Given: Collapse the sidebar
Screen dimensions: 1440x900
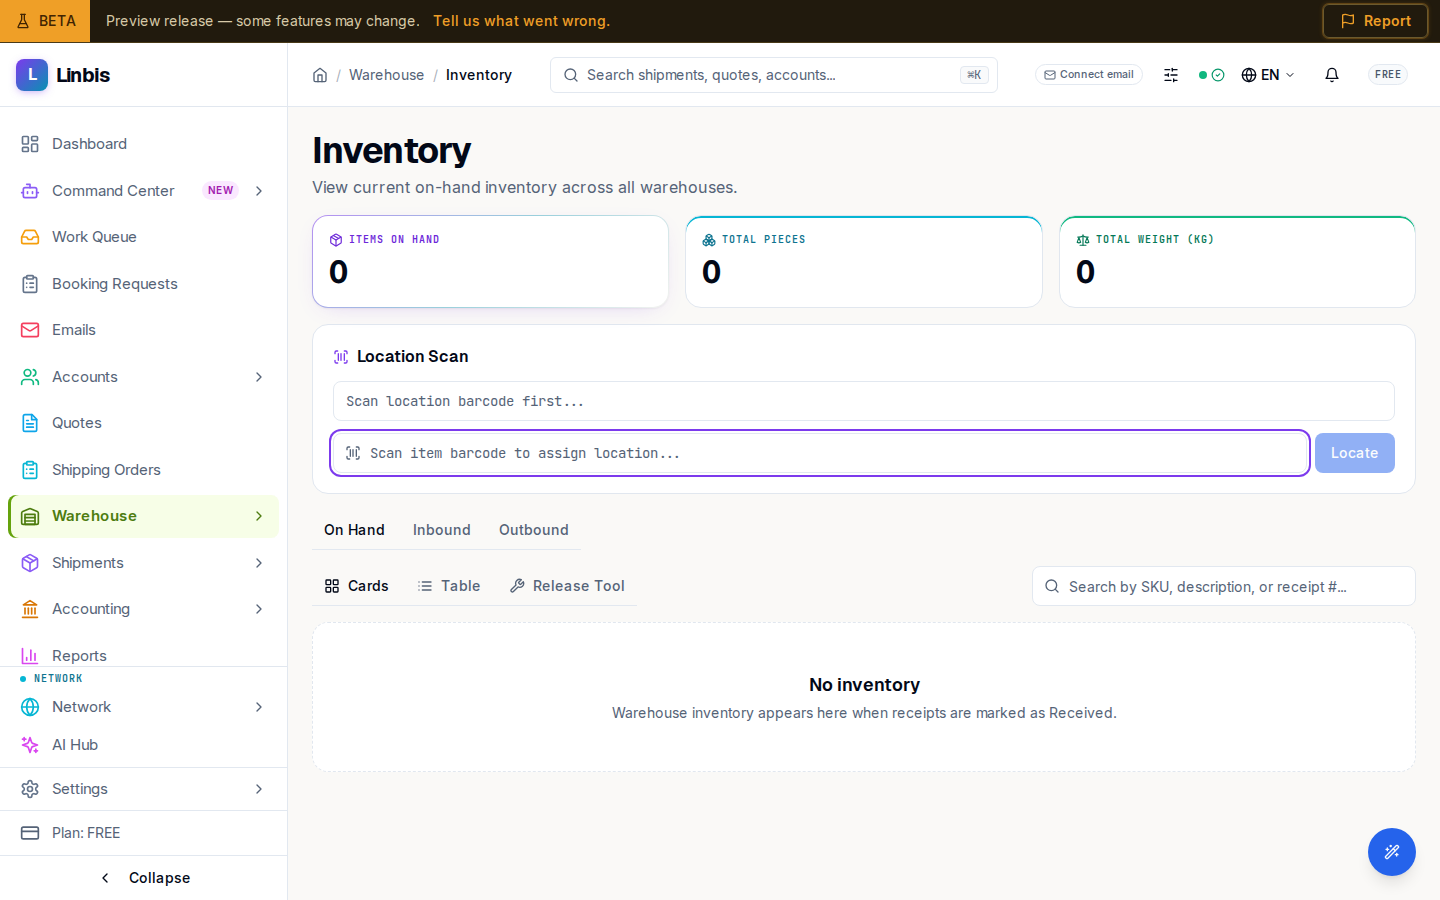Looking at the screenshot, I should [x=144, y=878].
